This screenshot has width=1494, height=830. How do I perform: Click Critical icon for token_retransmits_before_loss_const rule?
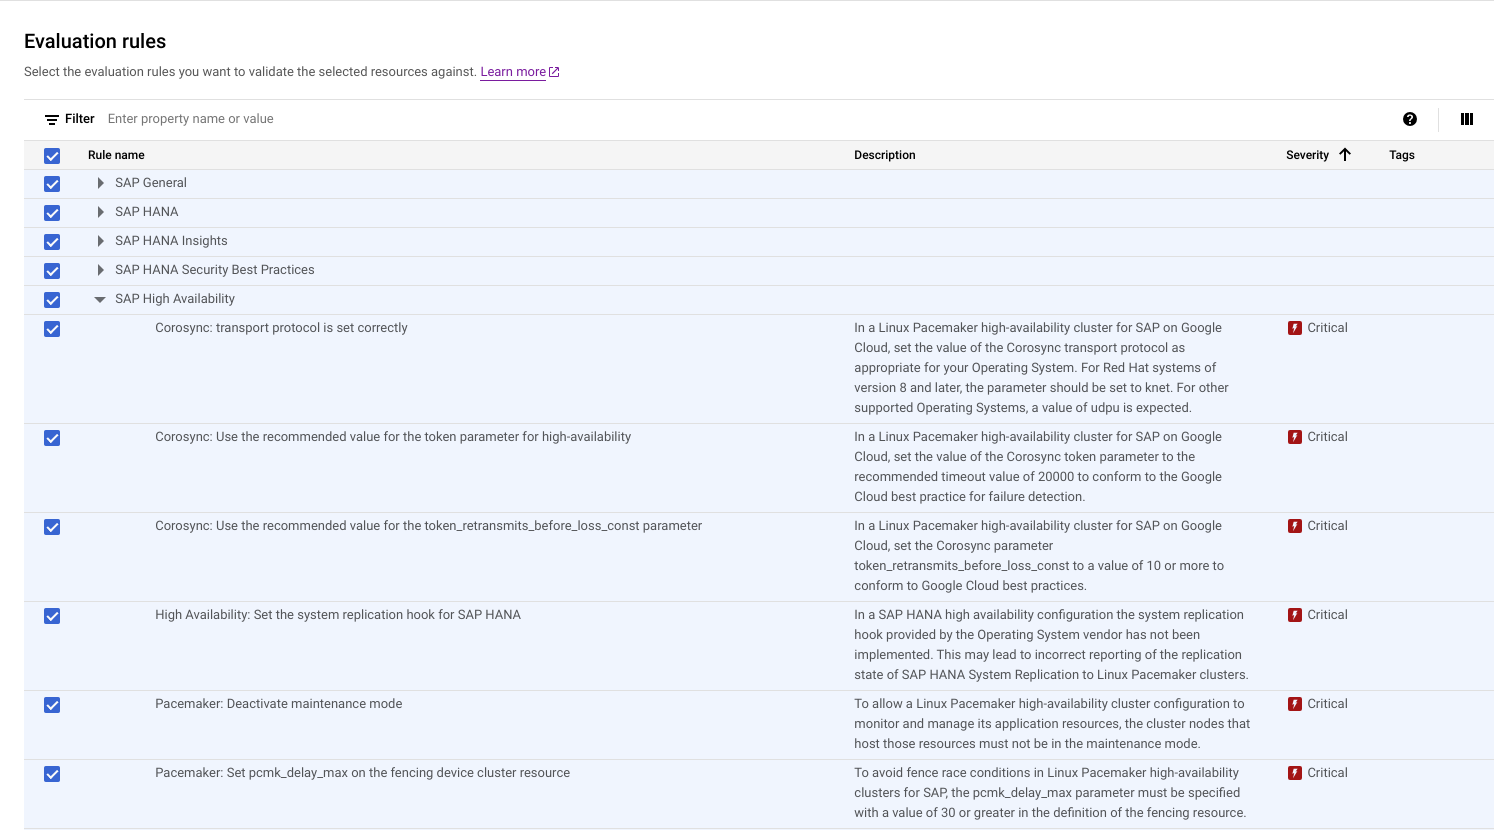tap(1295, 526)
